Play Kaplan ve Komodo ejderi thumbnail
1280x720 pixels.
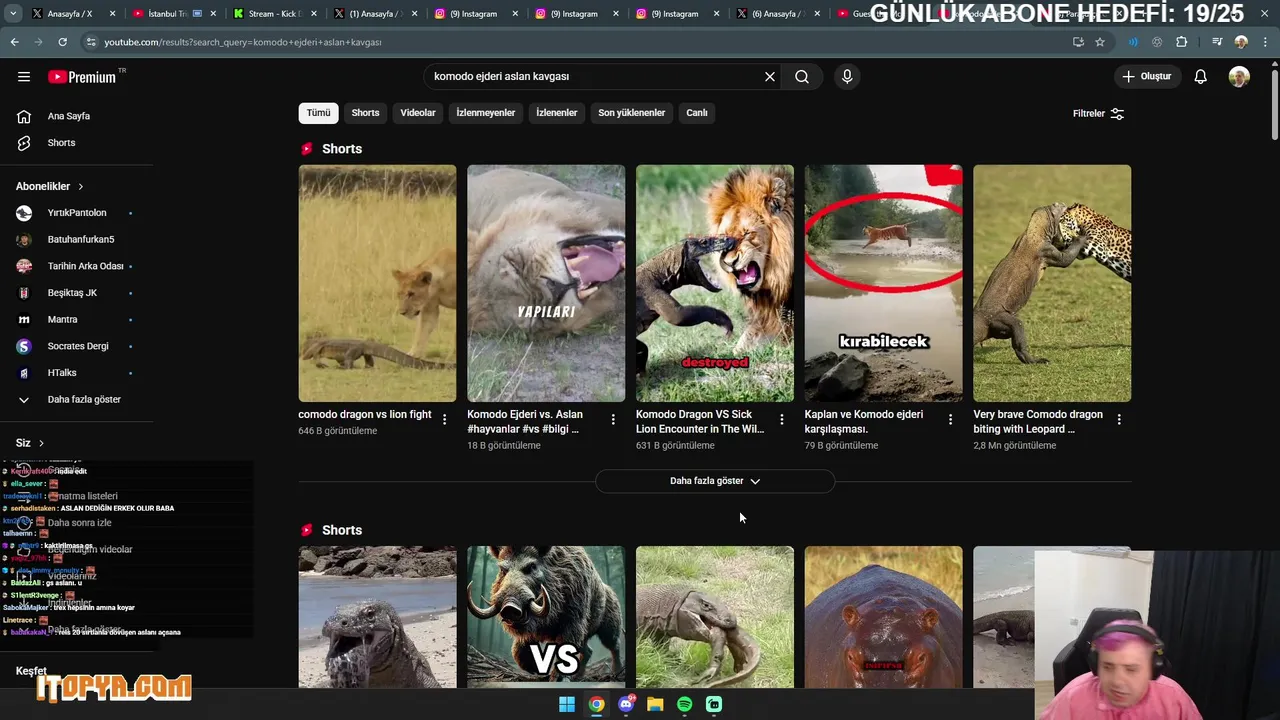pos(884,283)
